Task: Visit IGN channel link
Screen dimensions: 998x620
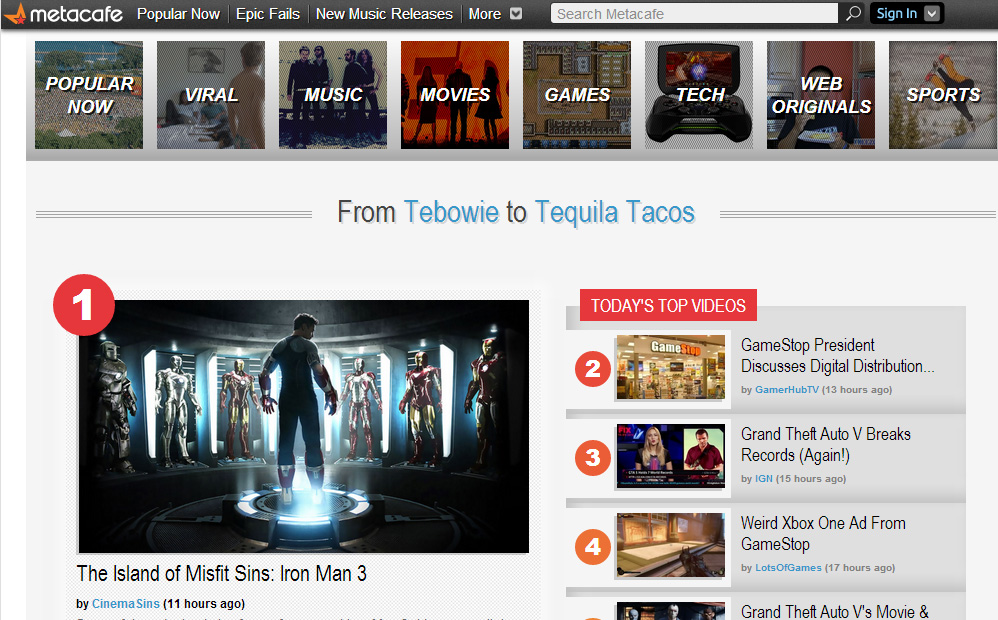Action: (764, 479)
